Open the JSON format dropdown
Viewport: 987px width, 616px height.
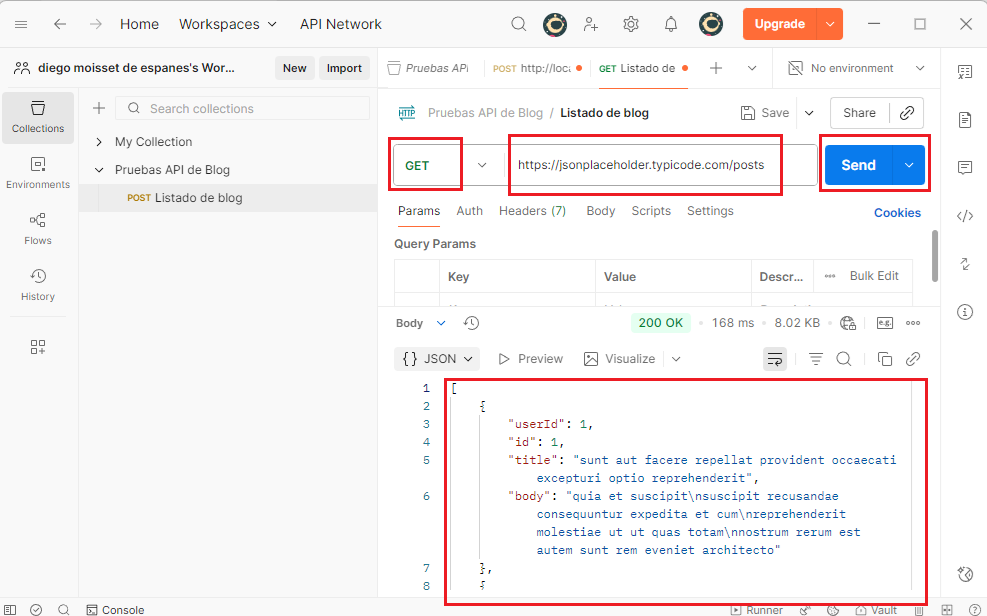tap(438, 359)
